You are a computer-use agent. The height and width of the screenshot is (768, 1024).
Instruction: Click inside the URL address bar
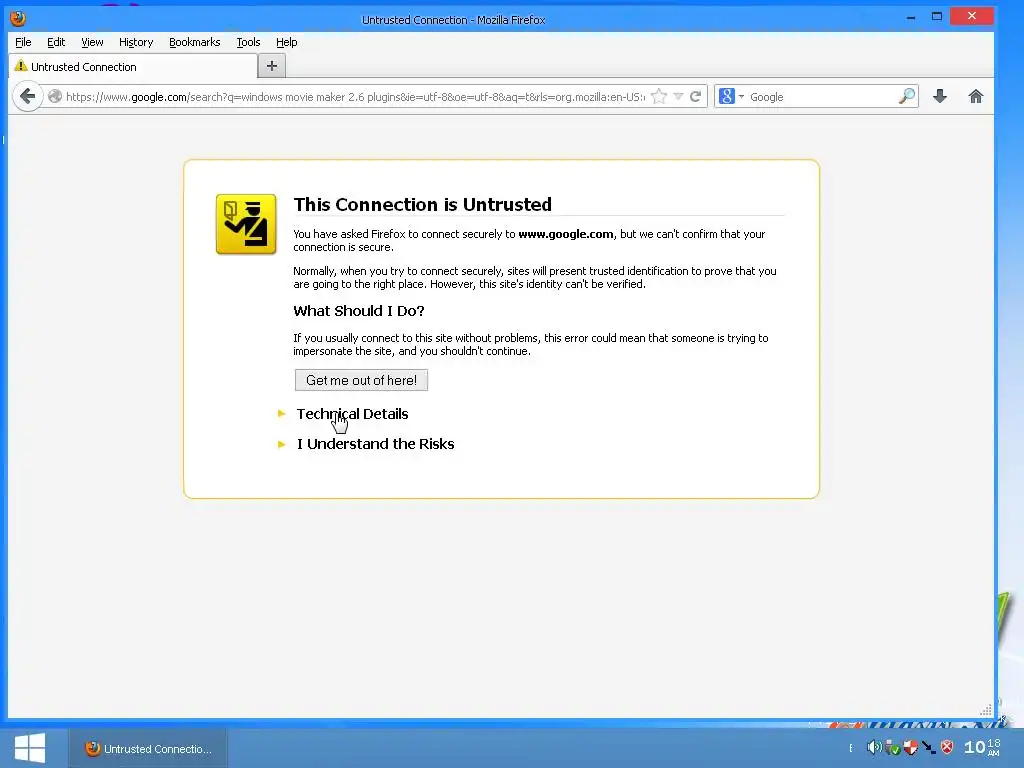(x=355, y=97)
